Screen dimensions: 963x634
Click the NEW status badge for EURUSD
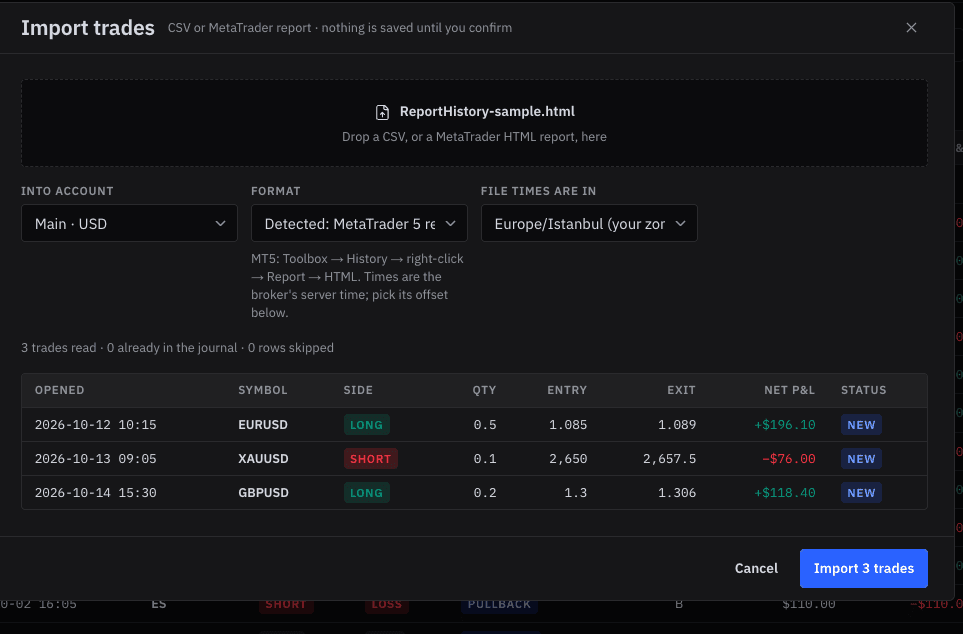(x=861, y=425)
